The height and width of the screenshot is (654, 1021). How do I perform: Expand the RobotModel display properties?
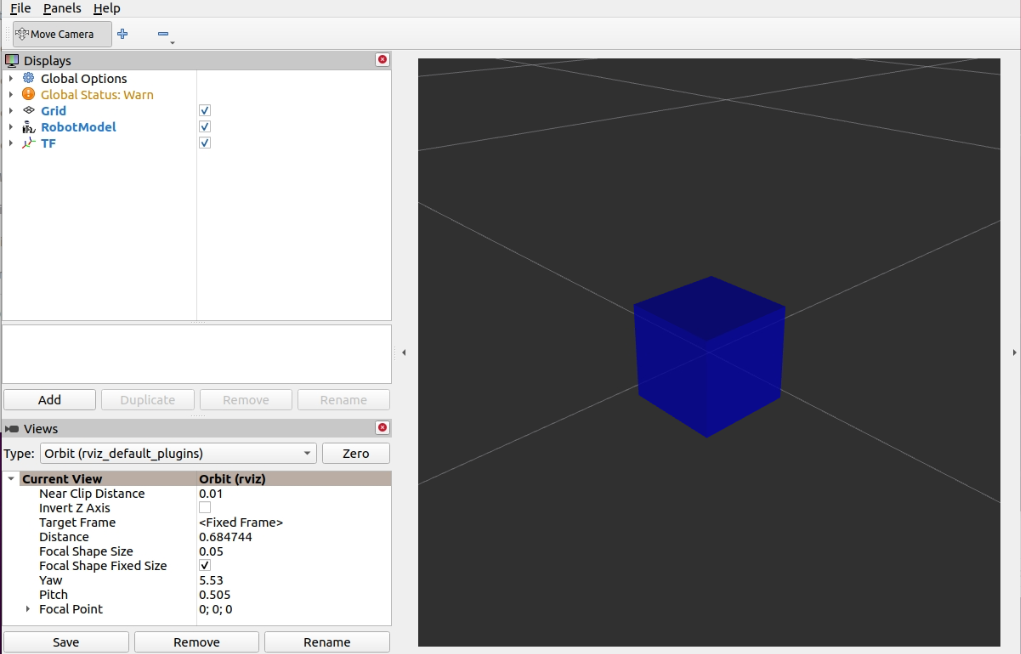click(x=10, y=127)
